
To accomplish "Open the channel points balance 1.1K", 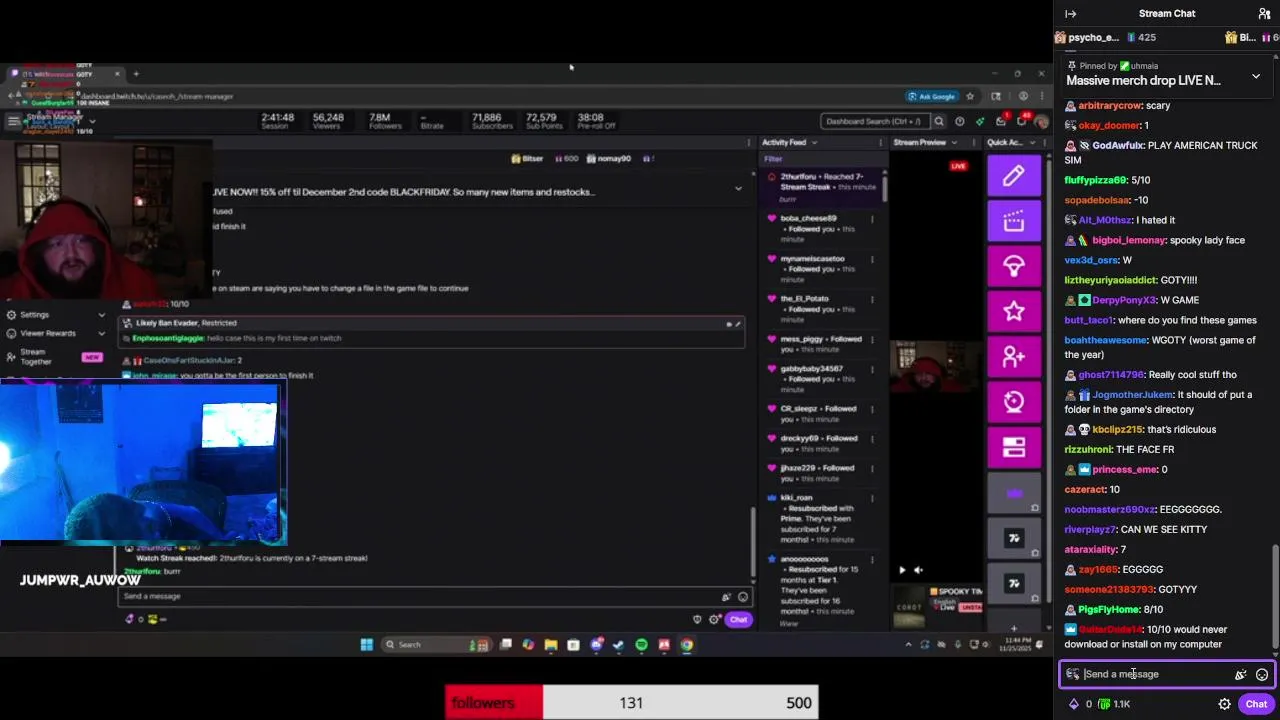I will 1114,704.
